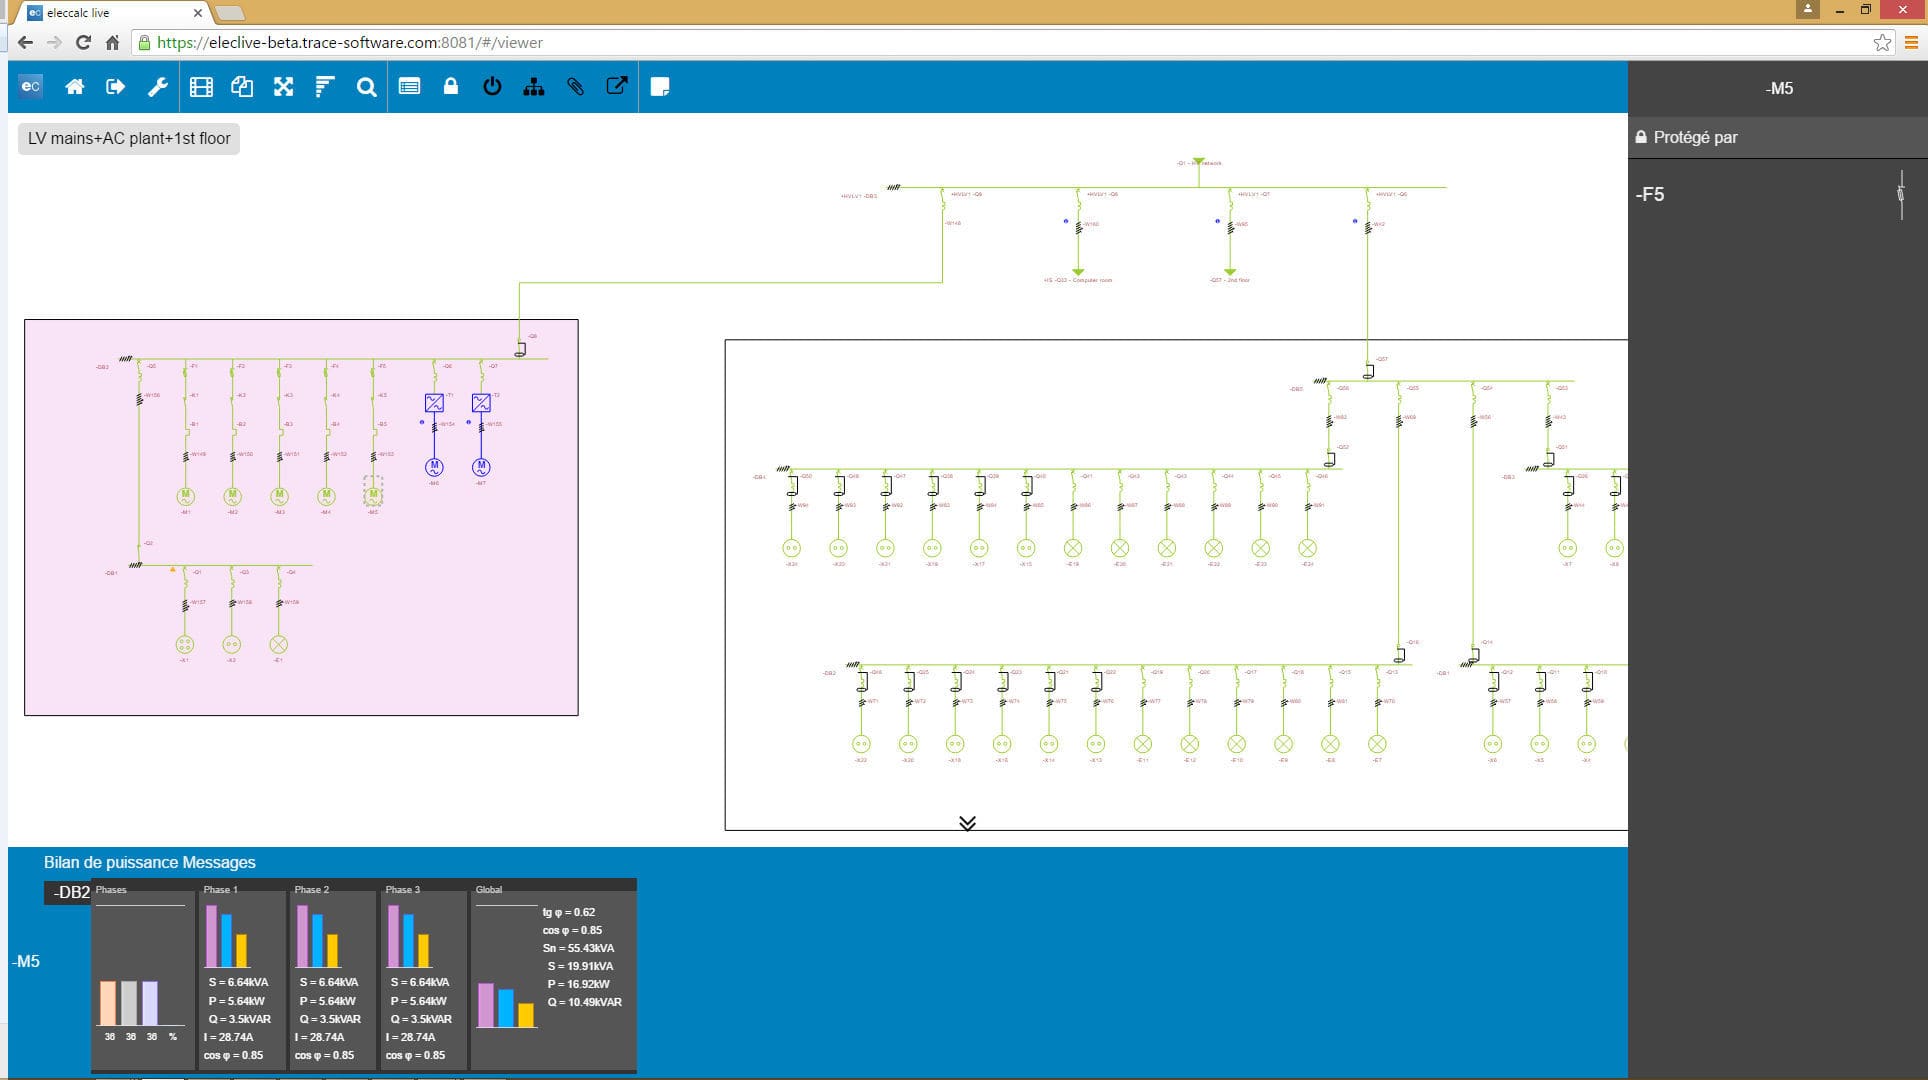The width and height of the screenshot is (1928, 1080).
Task: Click the T2 converter symbol
Action: coord(481,403)
